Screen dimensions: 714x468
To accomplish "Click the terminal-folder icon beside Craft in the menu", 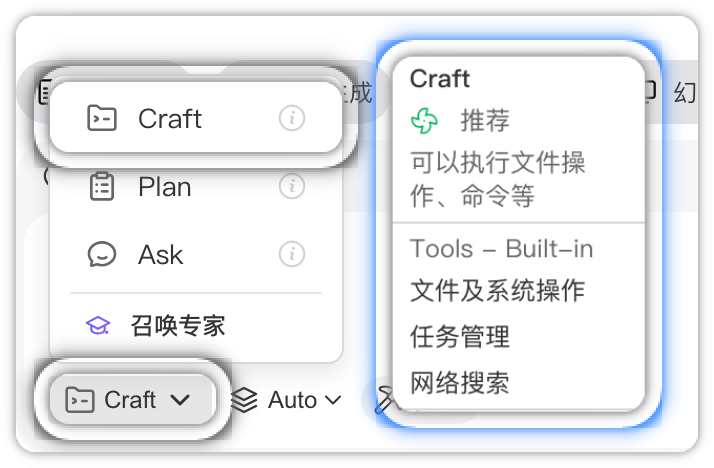I will click(x=102, y=119).
